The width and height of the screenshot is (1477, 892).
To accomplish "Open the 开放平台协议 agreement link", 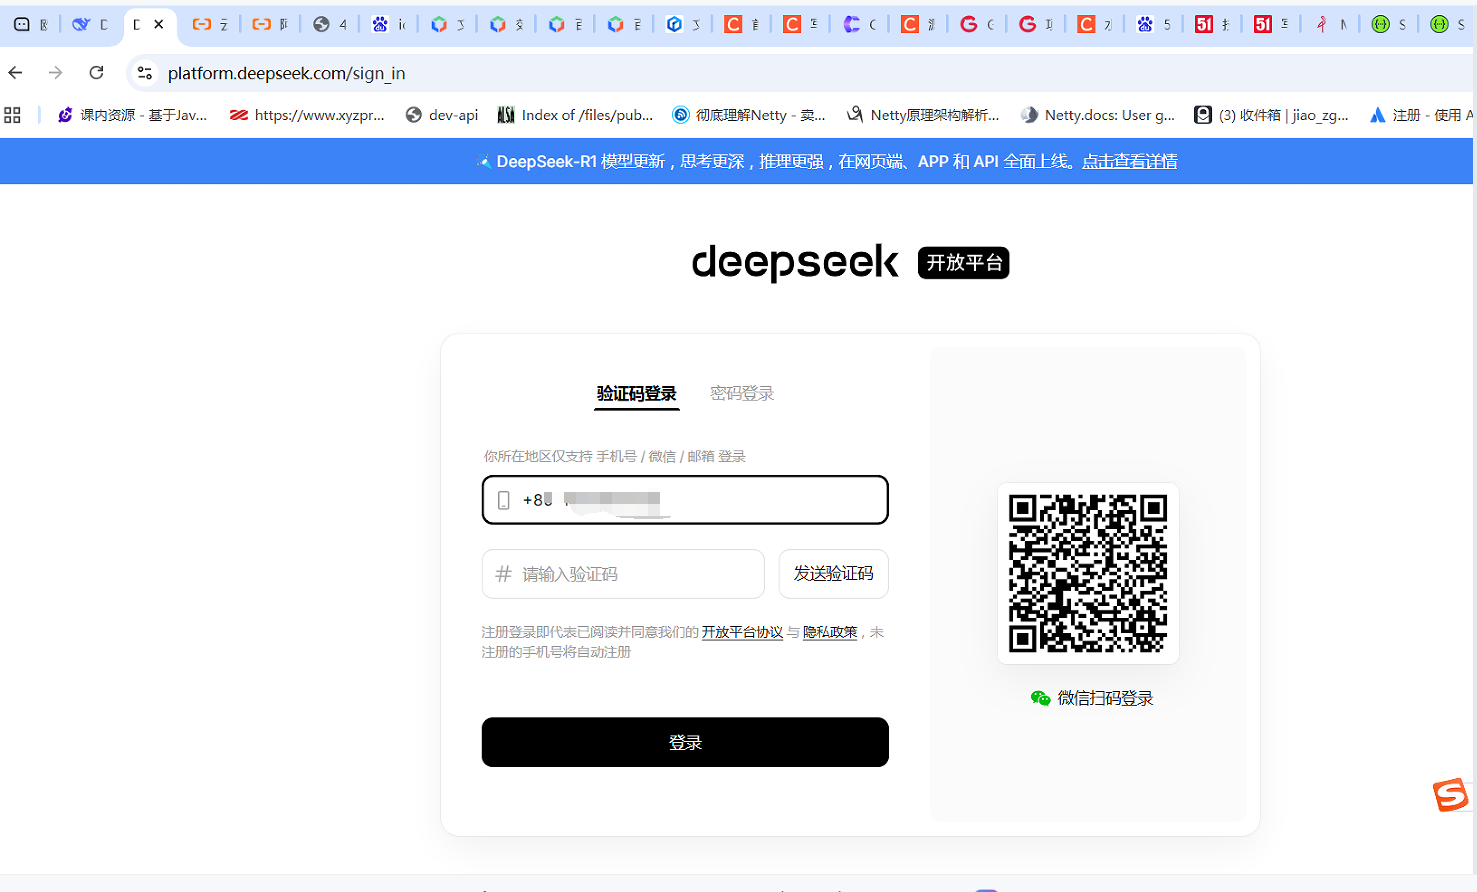I will tap(742, 632).
